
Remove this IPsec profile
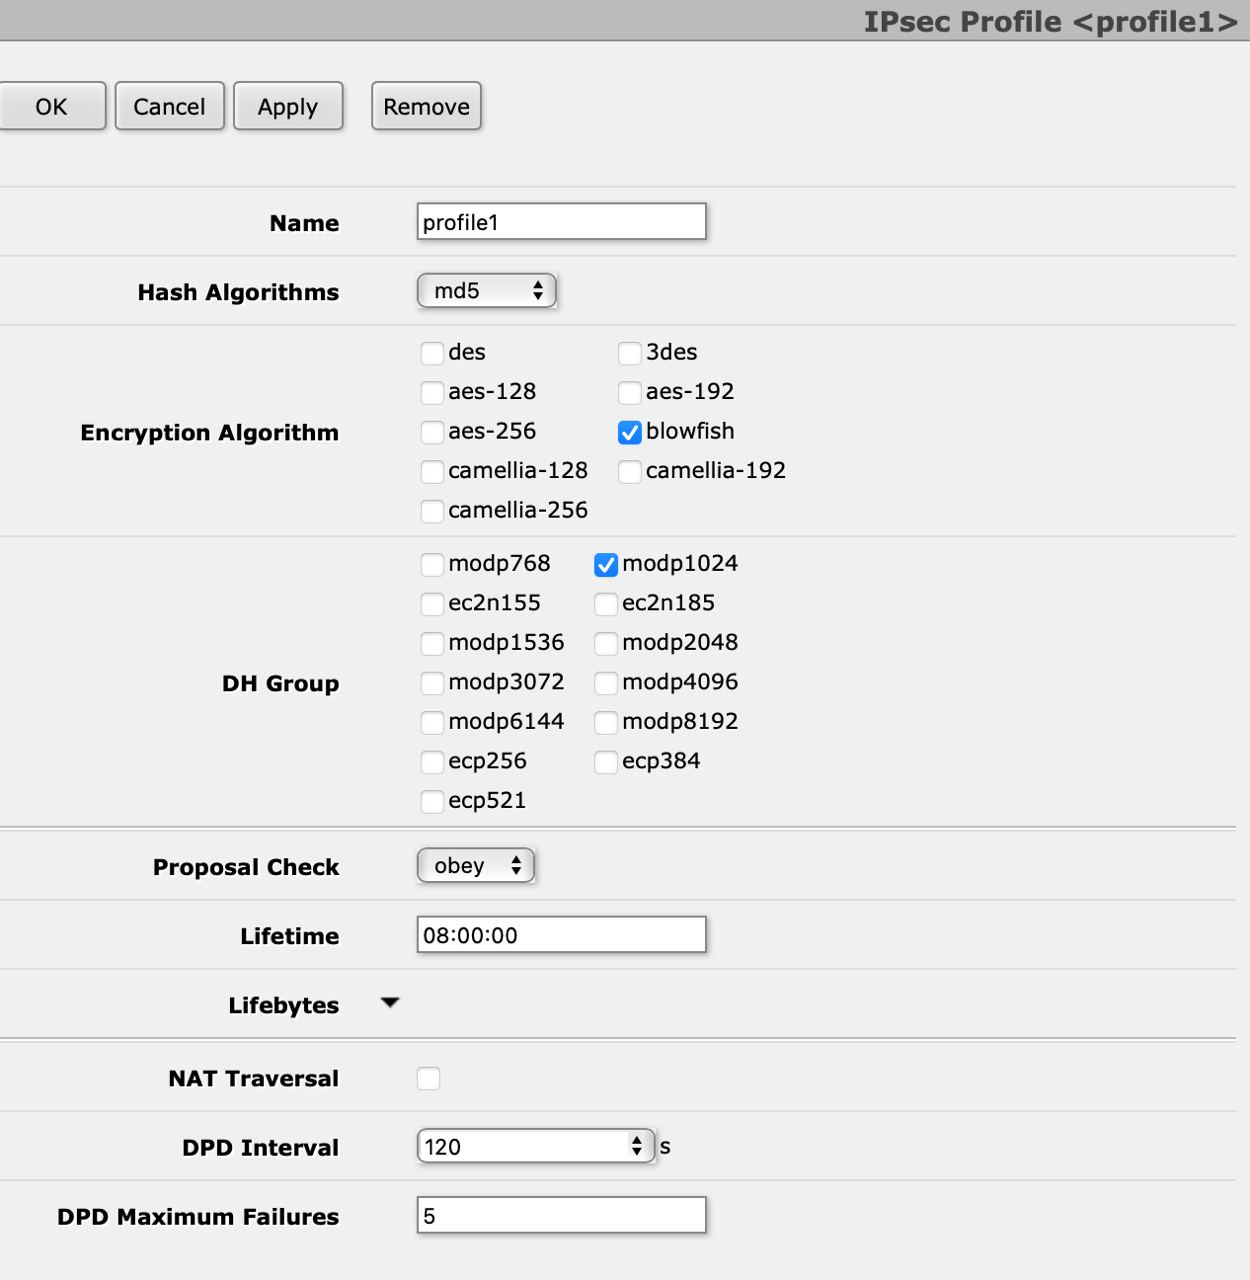(x=426, y=106)
